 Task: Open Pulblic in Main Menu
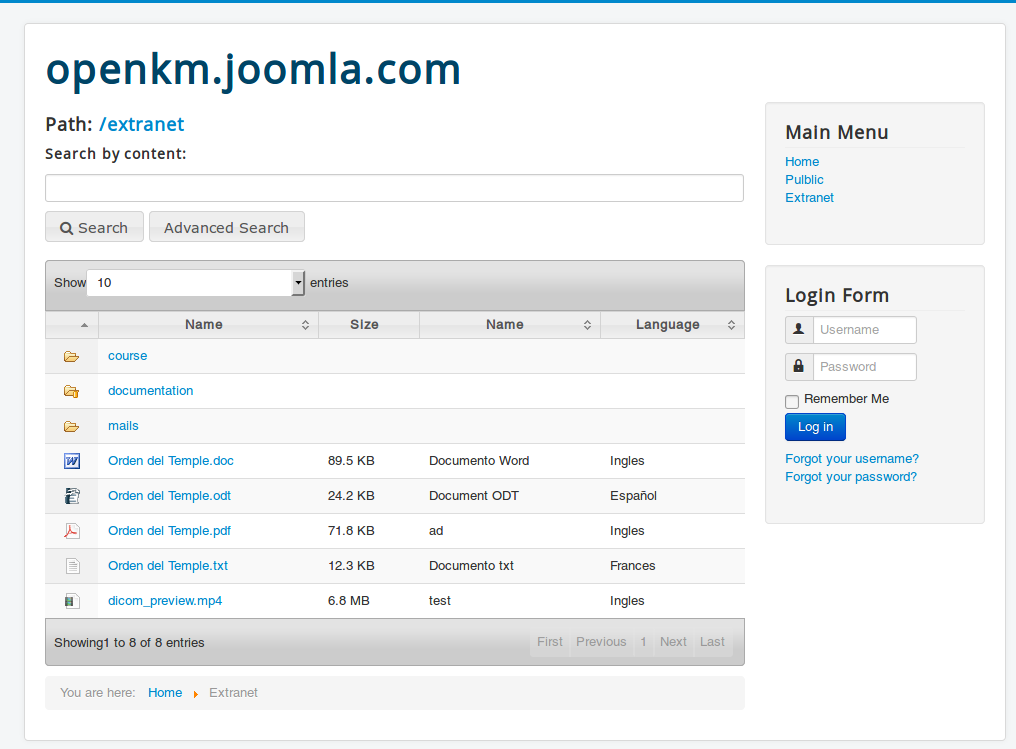[804, 179]
